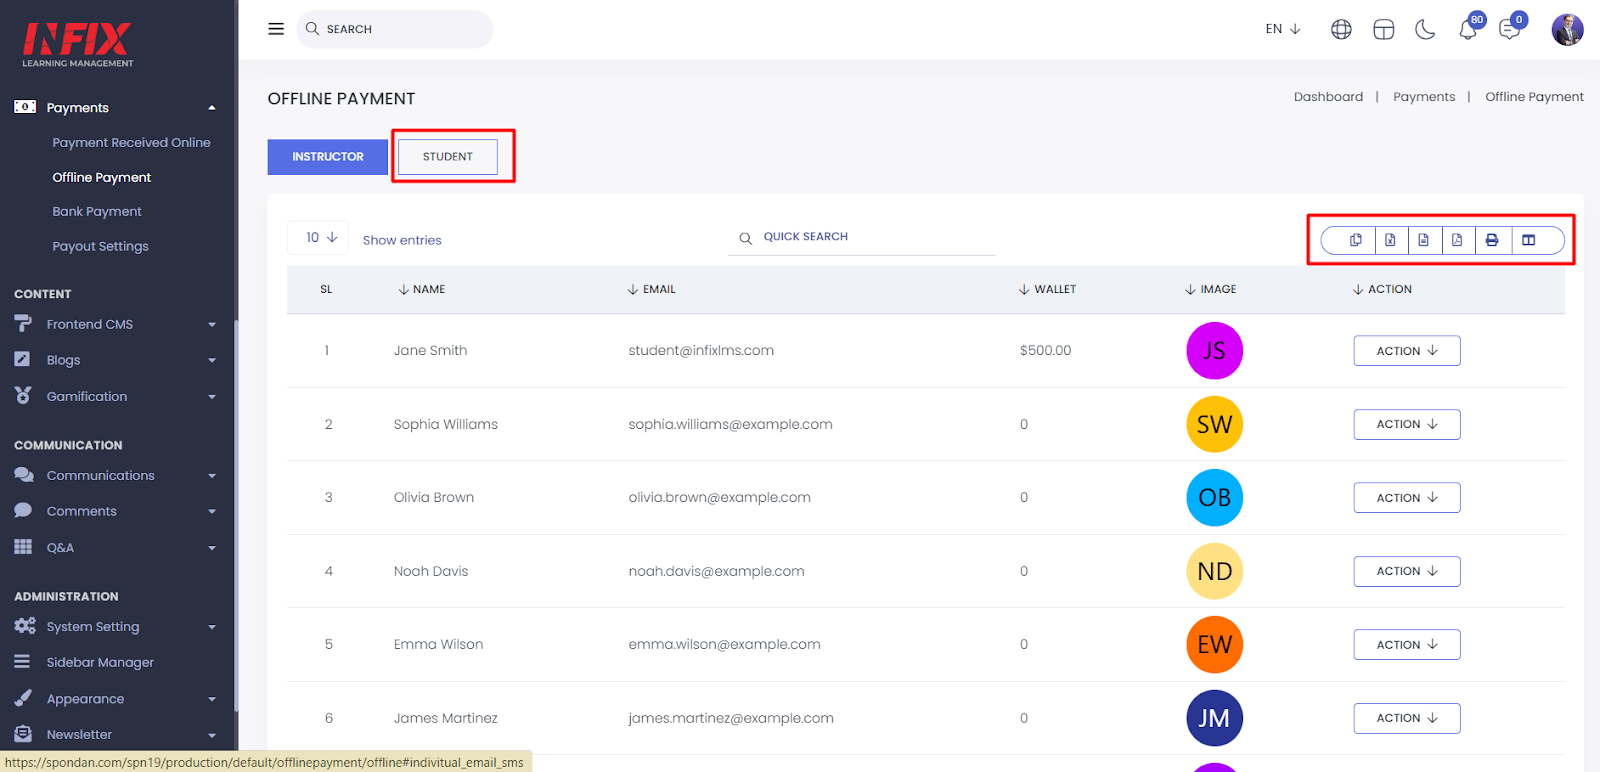Click email student@infixlms.com
This screenshot has width=1600, height=772.
tap(701, 351)
